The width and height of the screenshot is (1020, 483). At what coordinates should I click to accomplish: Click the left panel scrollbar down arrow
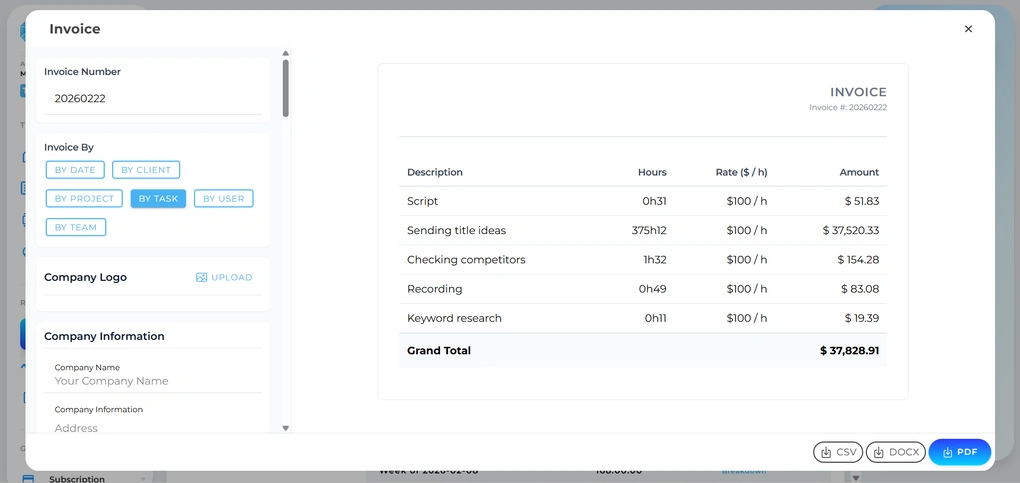pos(285,428)
